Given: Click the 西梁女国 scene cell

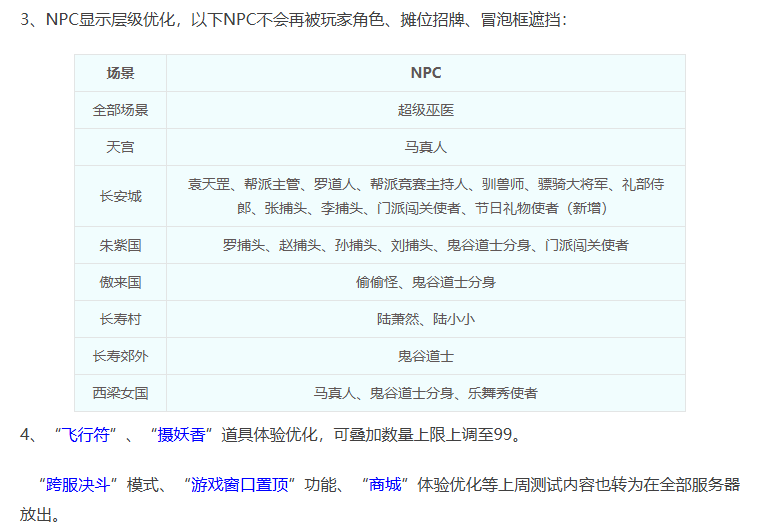Looking at the screenshot, I should point(120,393).
